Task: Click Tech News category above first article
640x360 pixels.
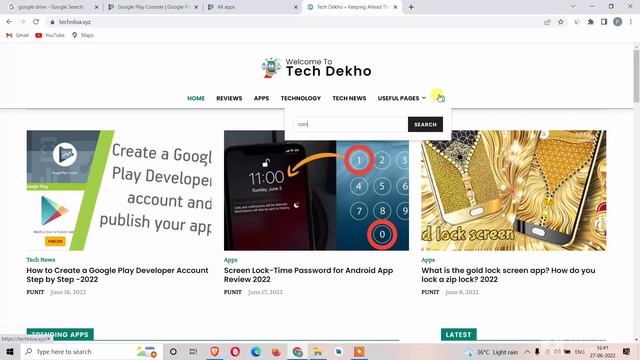Action: tap(40, 260)
